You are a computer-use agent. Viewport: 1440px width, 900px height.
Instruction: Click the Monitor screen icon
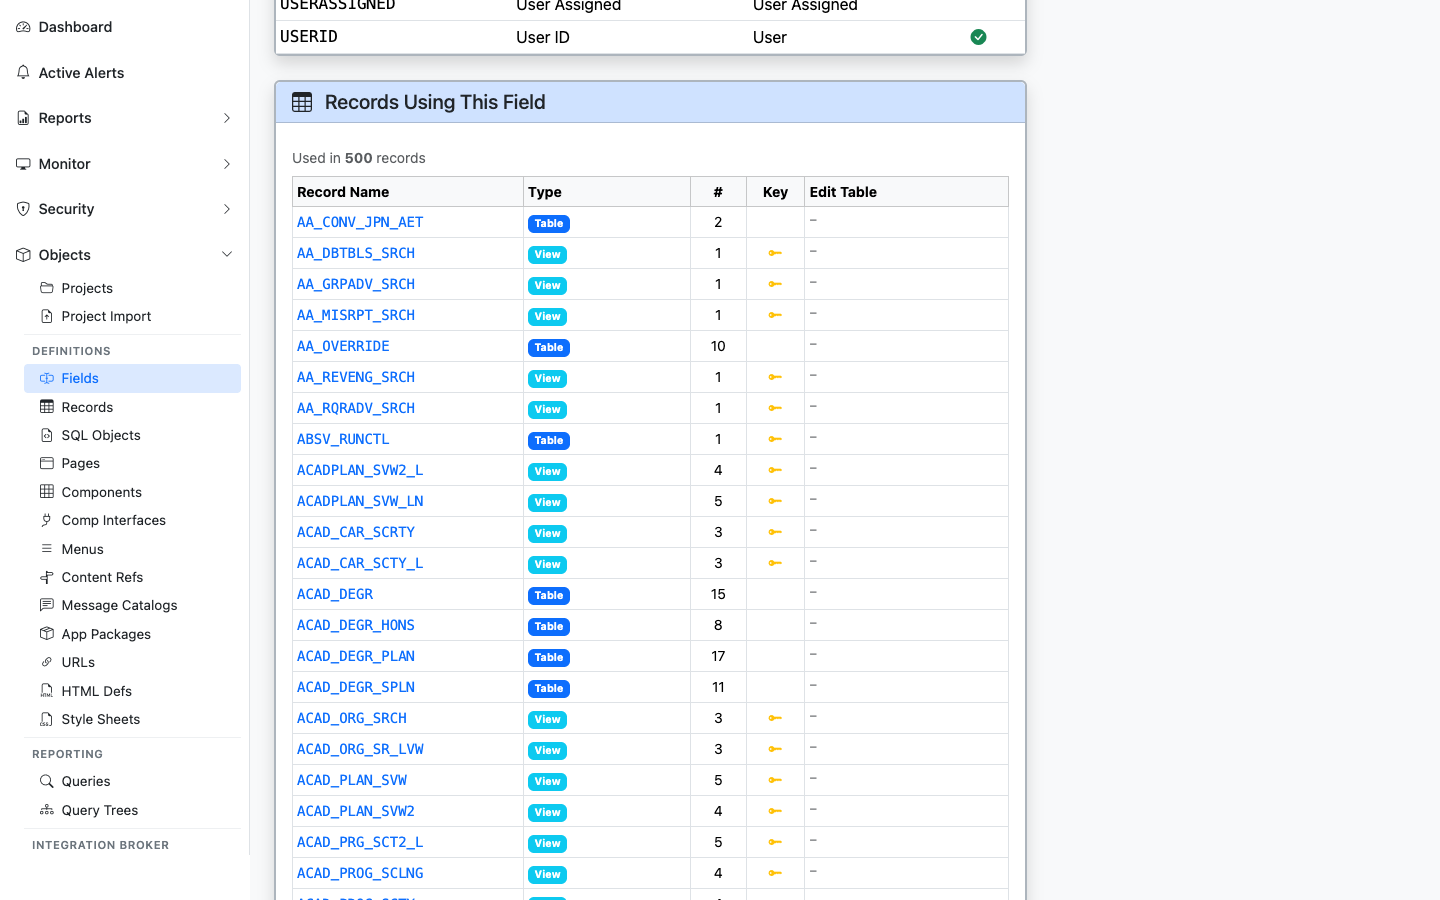coord(23,164)
